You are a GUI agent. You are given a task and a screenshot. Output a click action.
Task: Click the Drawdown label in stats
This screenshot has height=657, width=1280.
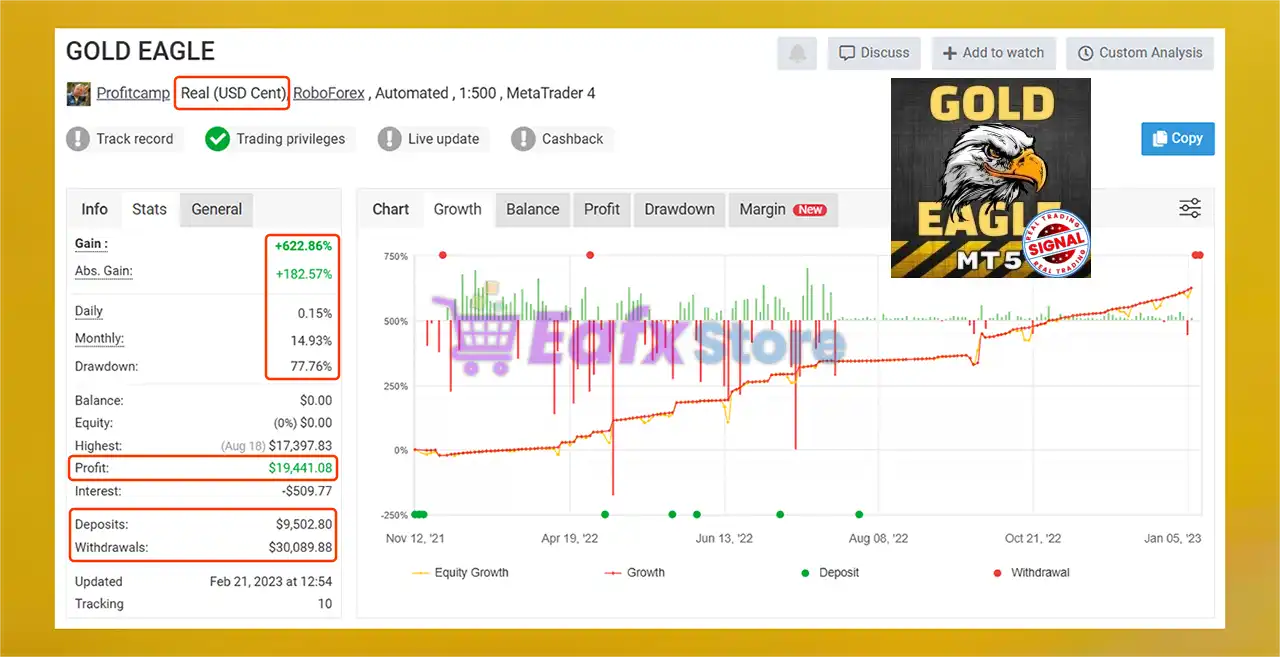tap(107, 366)
